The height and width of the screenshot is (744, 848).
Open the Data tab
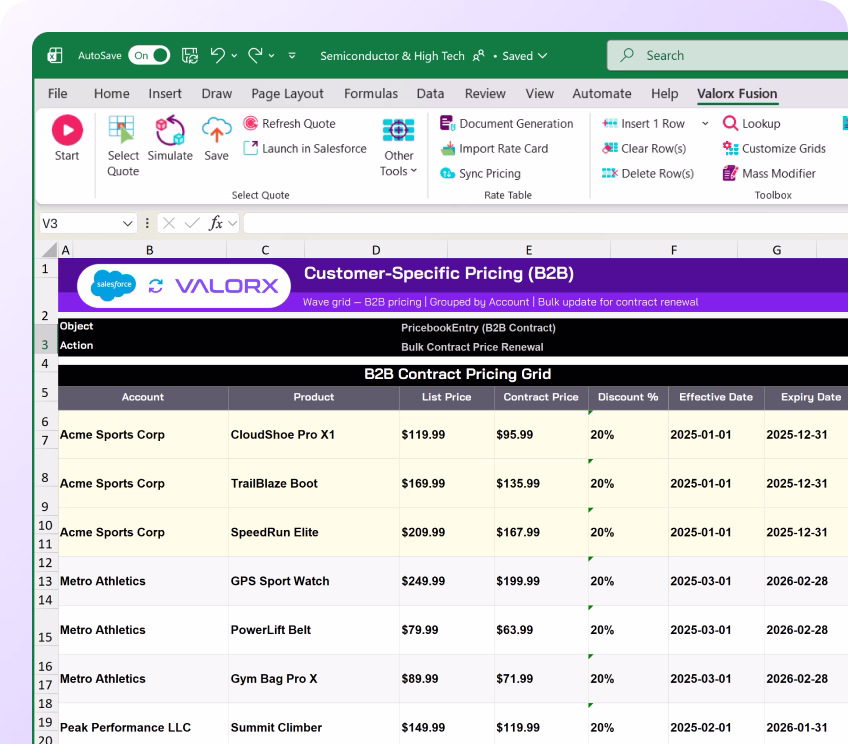coord(430,94)
